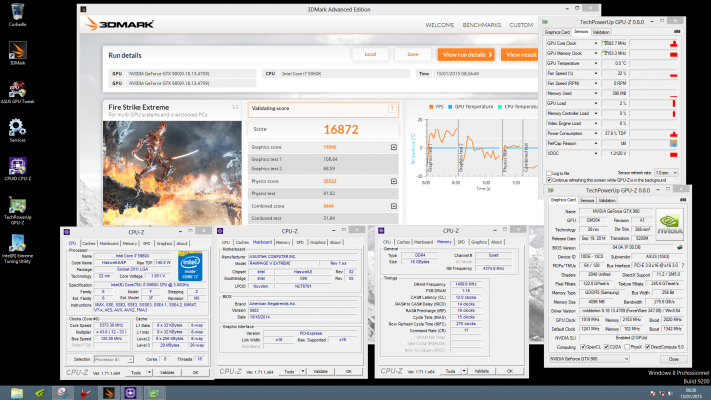Click the Fire Strike Extreme preview image
Screen dimensions: 711x400
172,173
